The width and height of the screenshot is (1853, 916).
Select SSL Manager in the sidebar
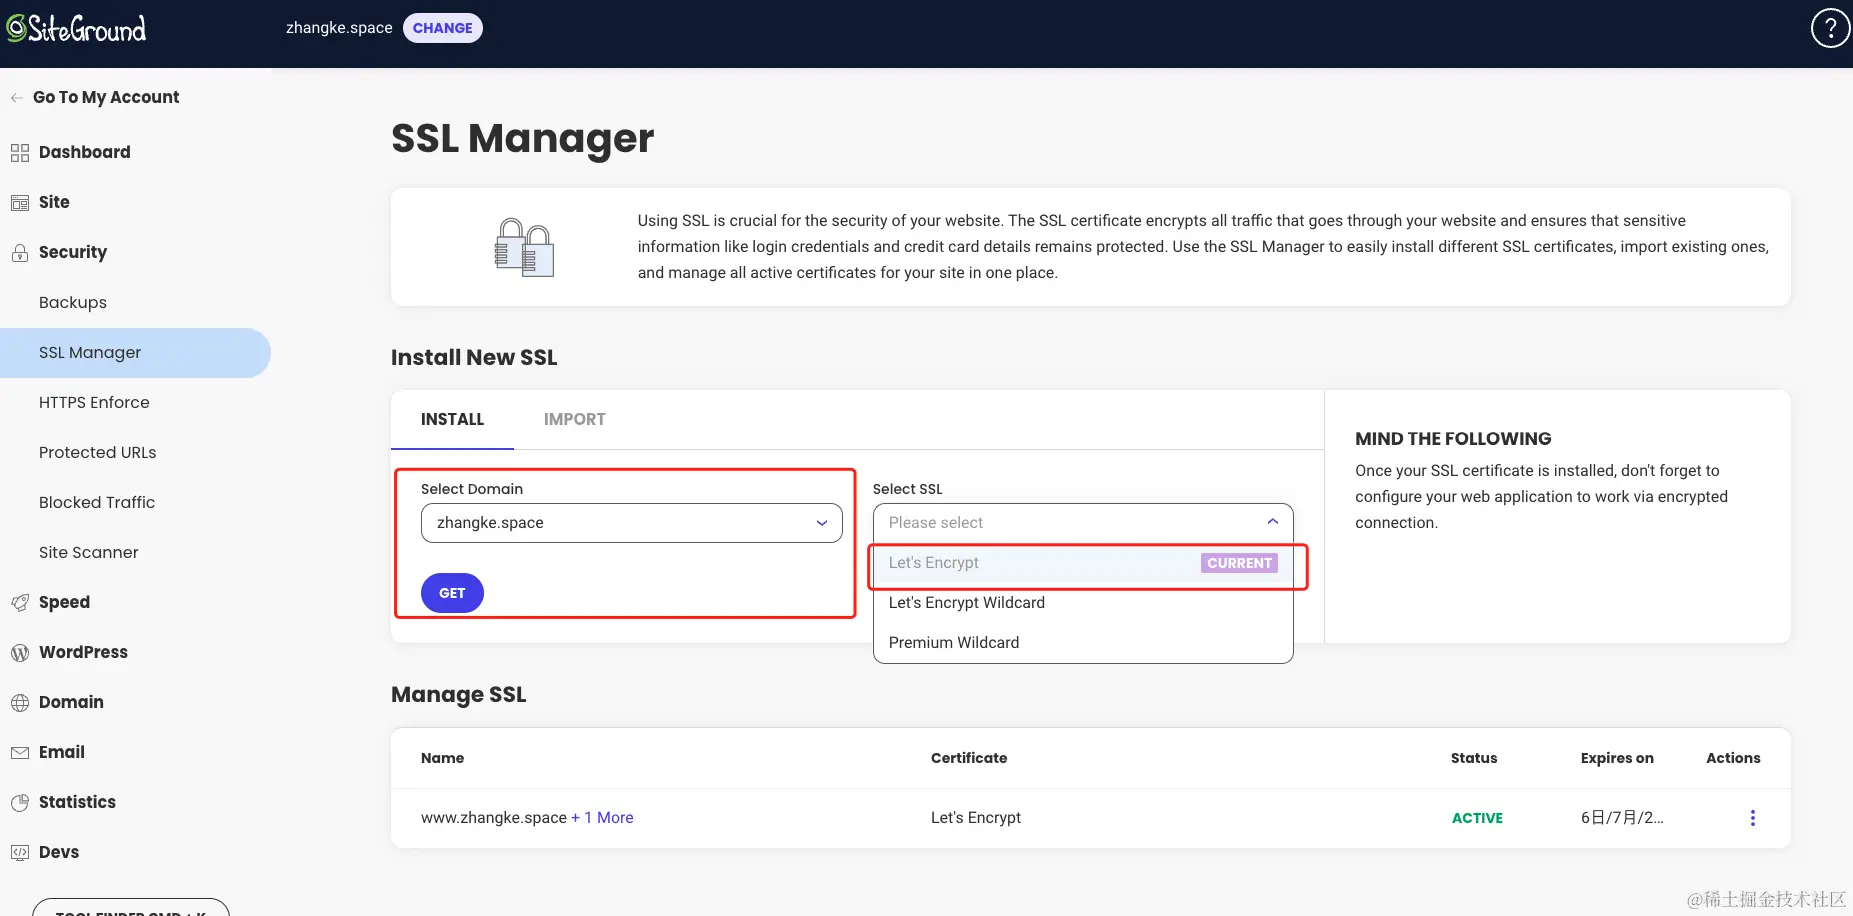pyautogui.click(x=135, y=353)
